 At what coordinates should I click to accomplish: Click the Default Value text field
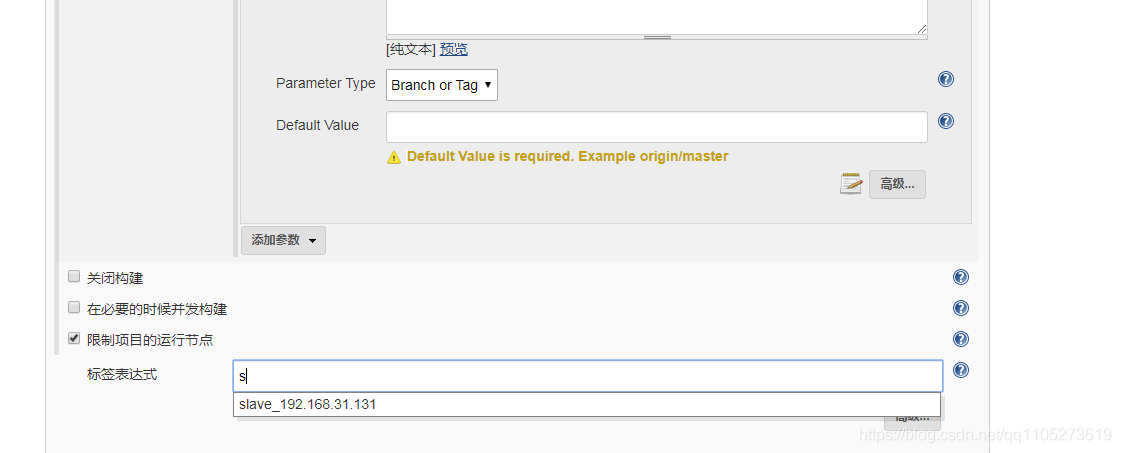pos(657,127)
